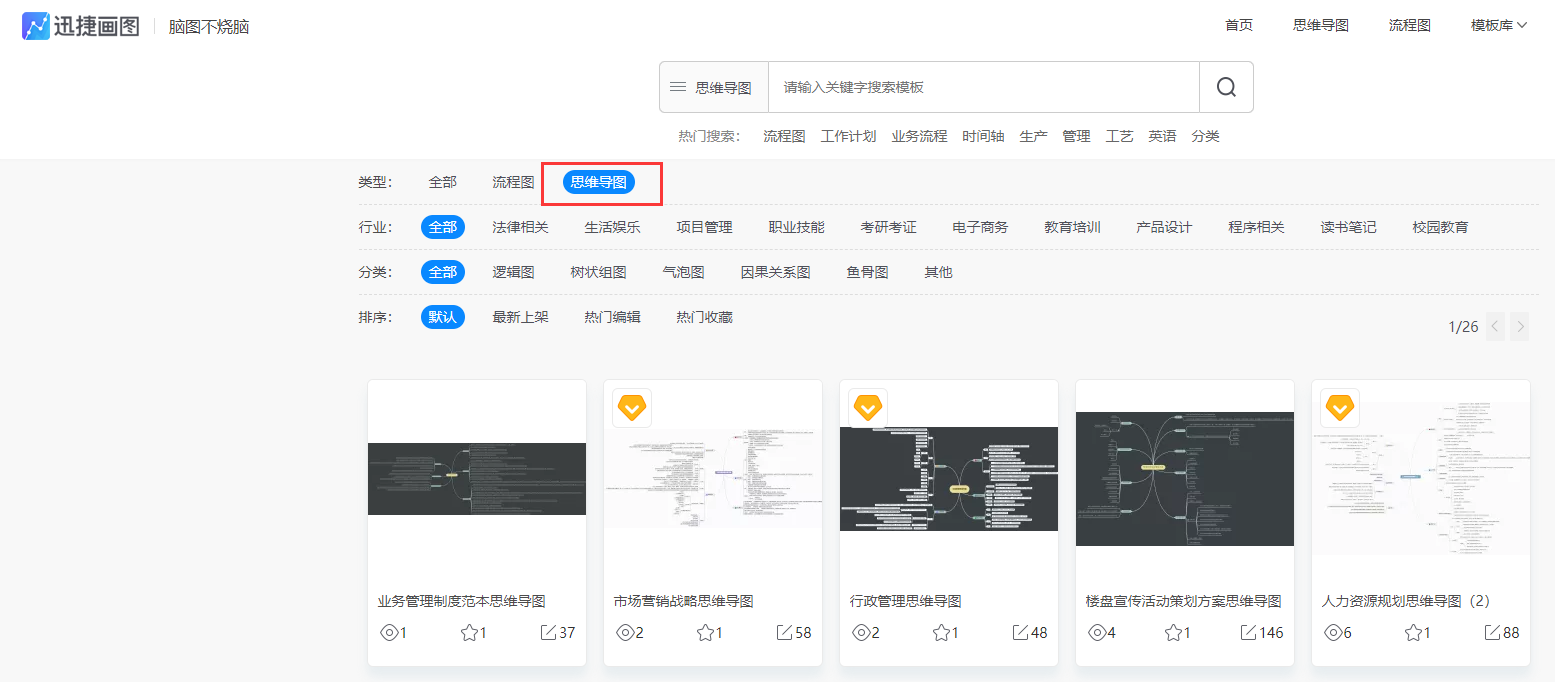Open the 楼盘宣传活动策划方案思维导图 thumbnail
1555x682 pixels.
point(1185,479)
